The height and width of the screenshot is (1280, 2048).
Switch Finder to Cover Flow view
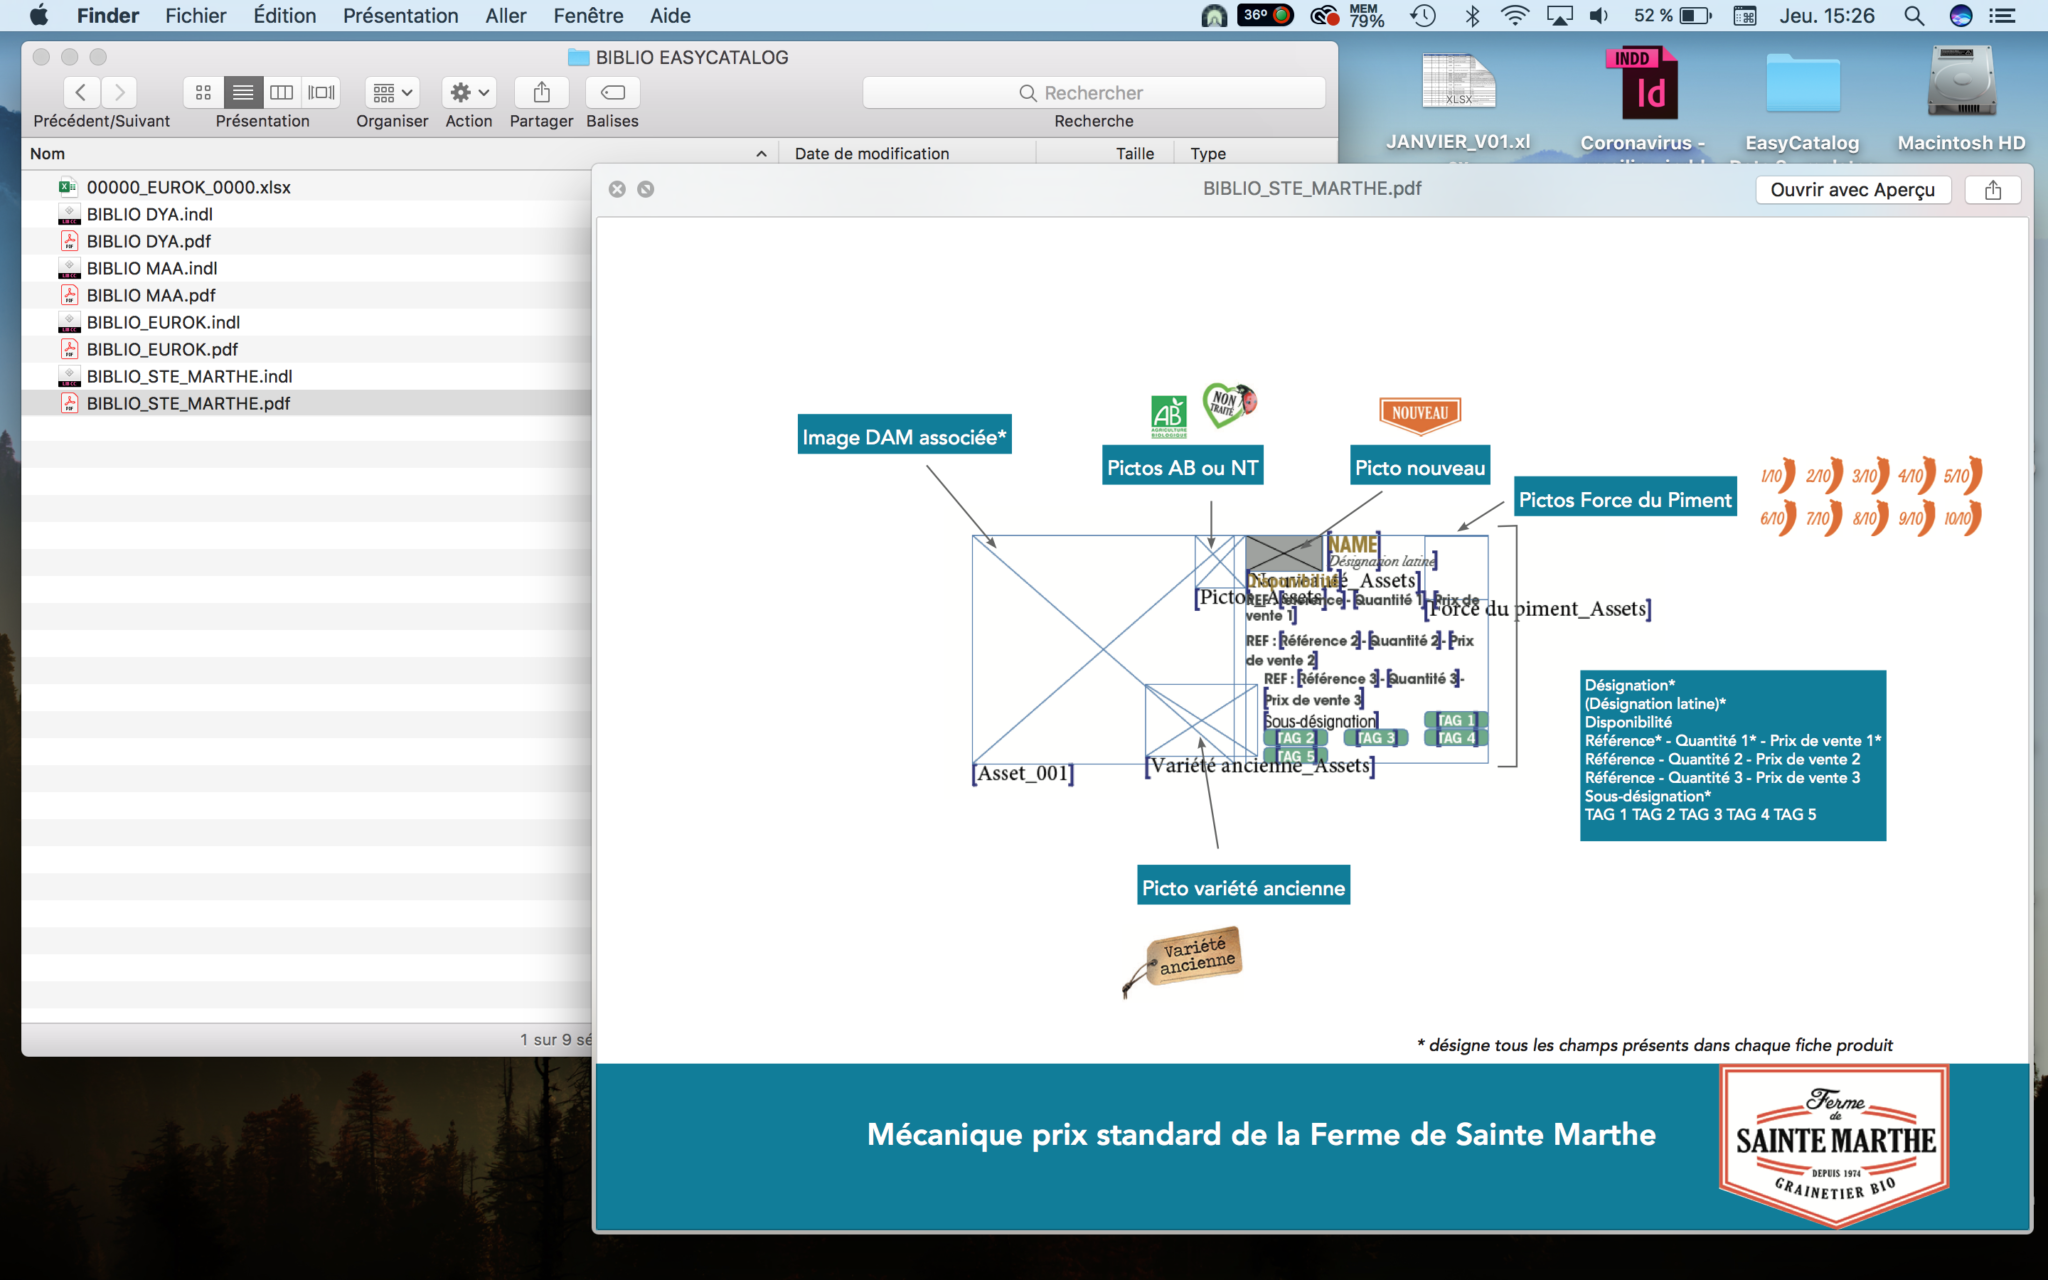[321, 92]
